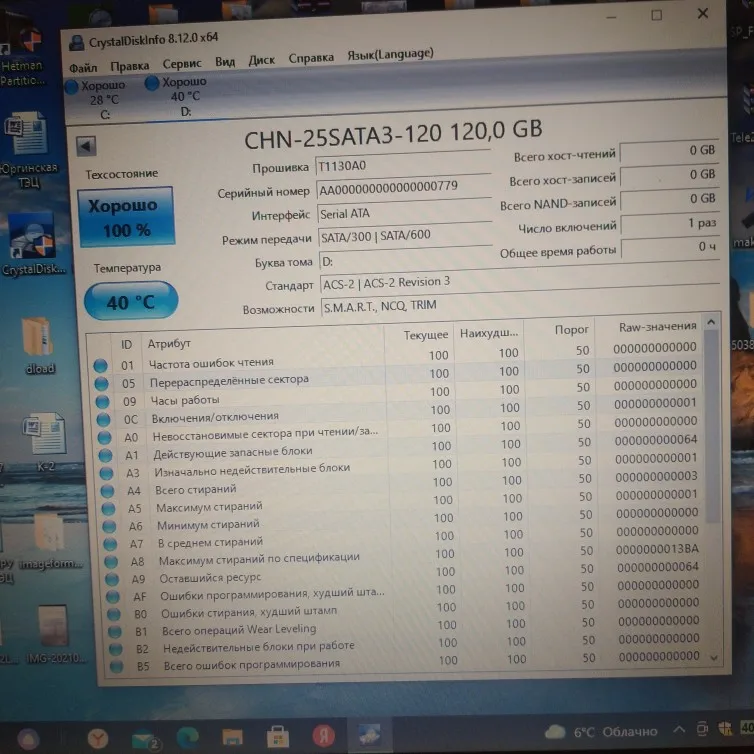The height and width of the screenshot is (754, 754).
Task: Click the previous disk arrow button
Action: tap(86, 146)
